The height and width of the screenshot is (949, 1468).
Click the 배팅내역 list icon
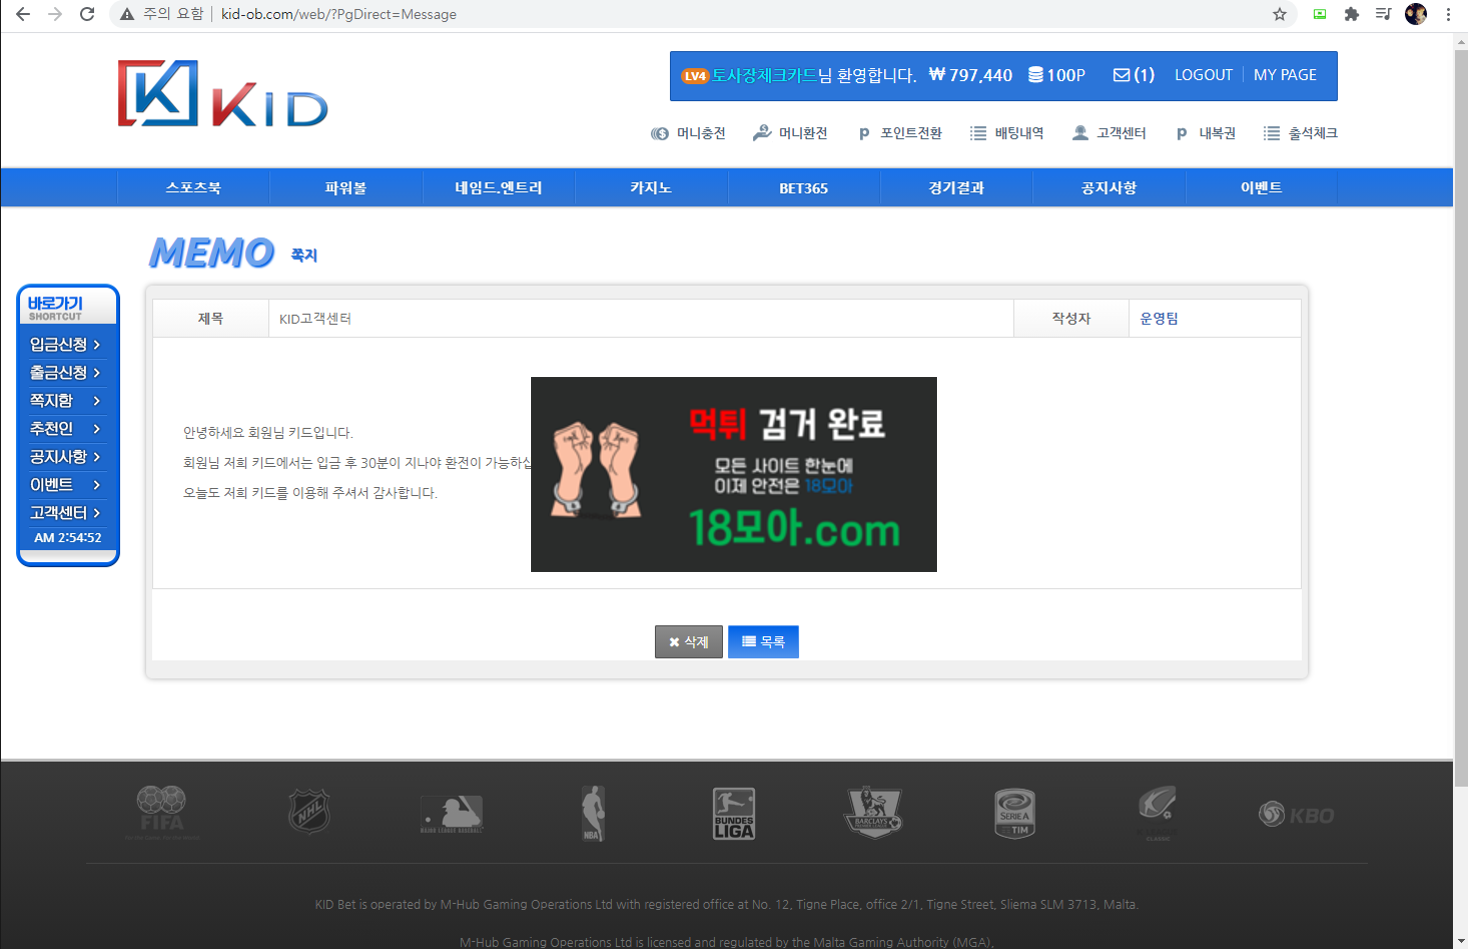pyautogui.click(x=978, y=133)
